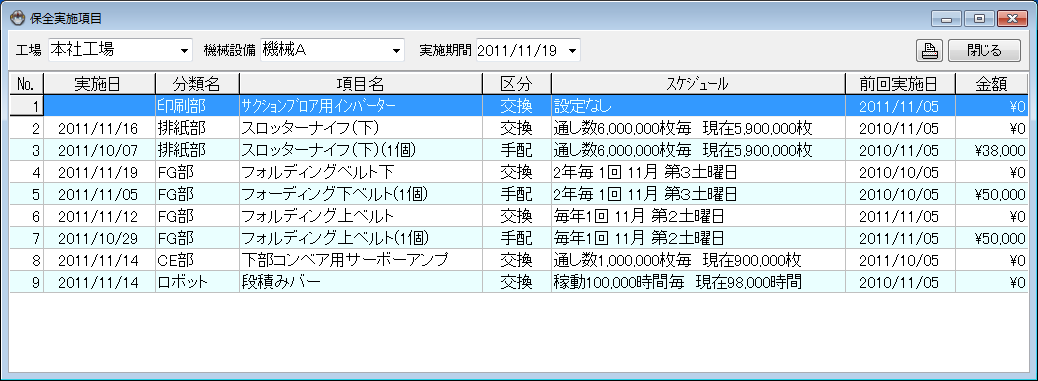Select item 段積みバー

coord(361,282)
